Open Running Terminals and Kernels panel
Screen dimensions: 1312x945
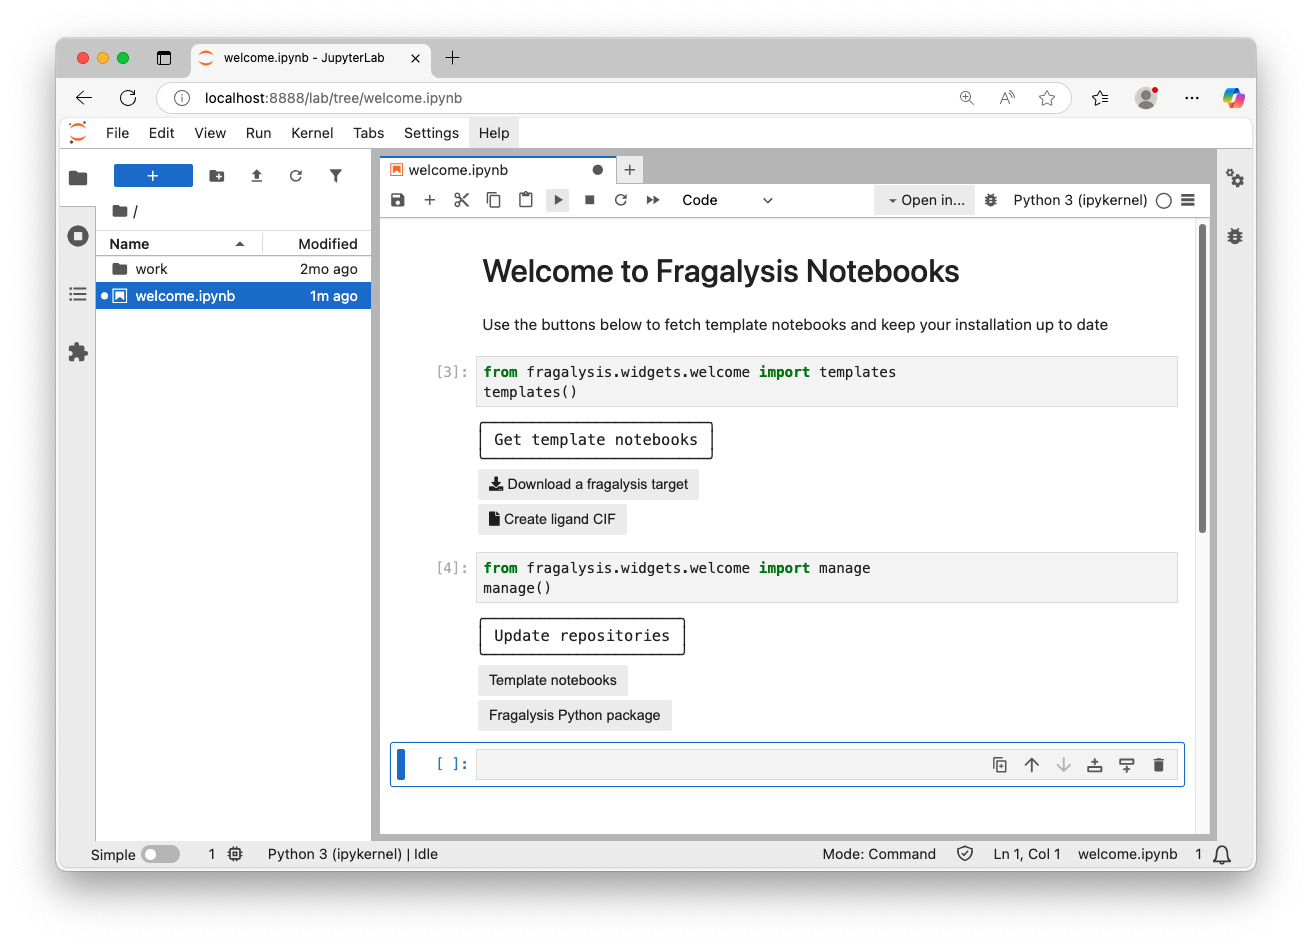pyautogui.click(x=78, y=236)
